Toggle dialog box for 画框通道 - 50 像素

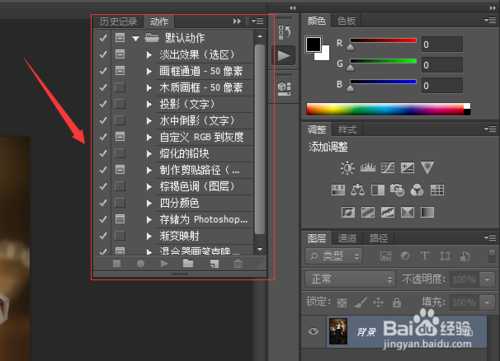point(120,71)
